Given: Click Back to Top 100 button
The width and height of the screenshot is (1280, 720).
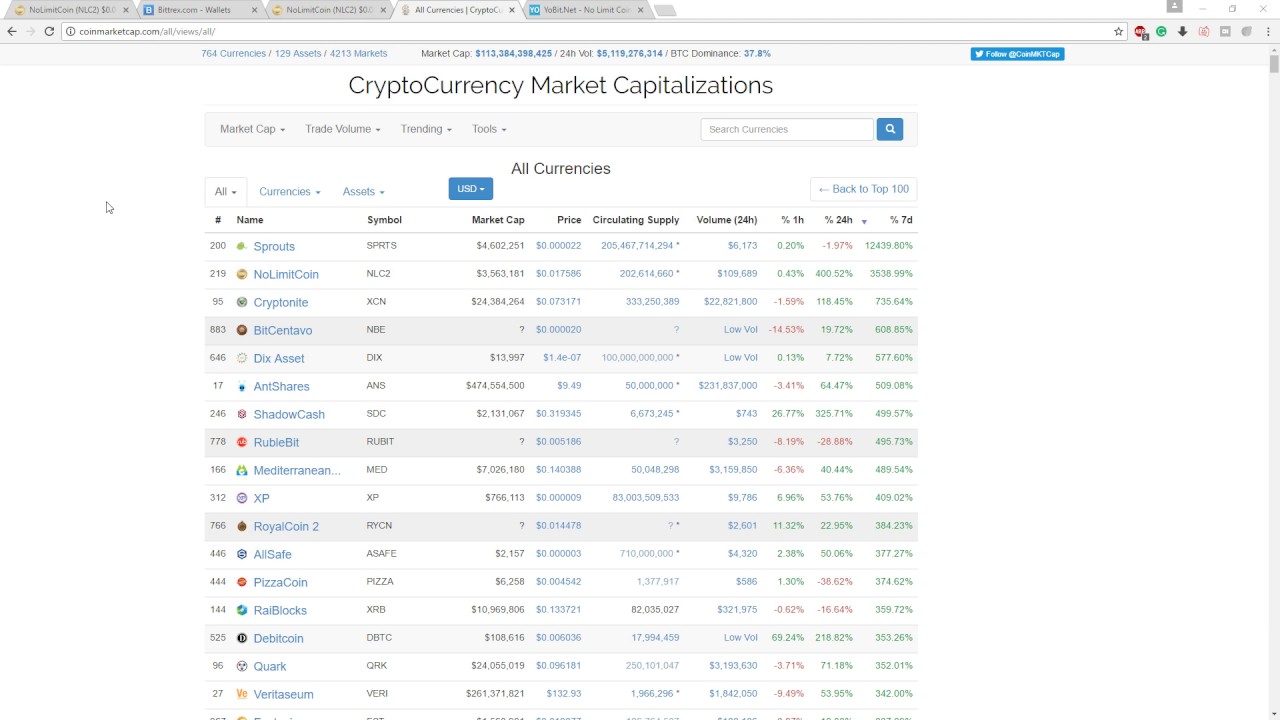Looking at the screenshot, I should [x=863, y=189].
